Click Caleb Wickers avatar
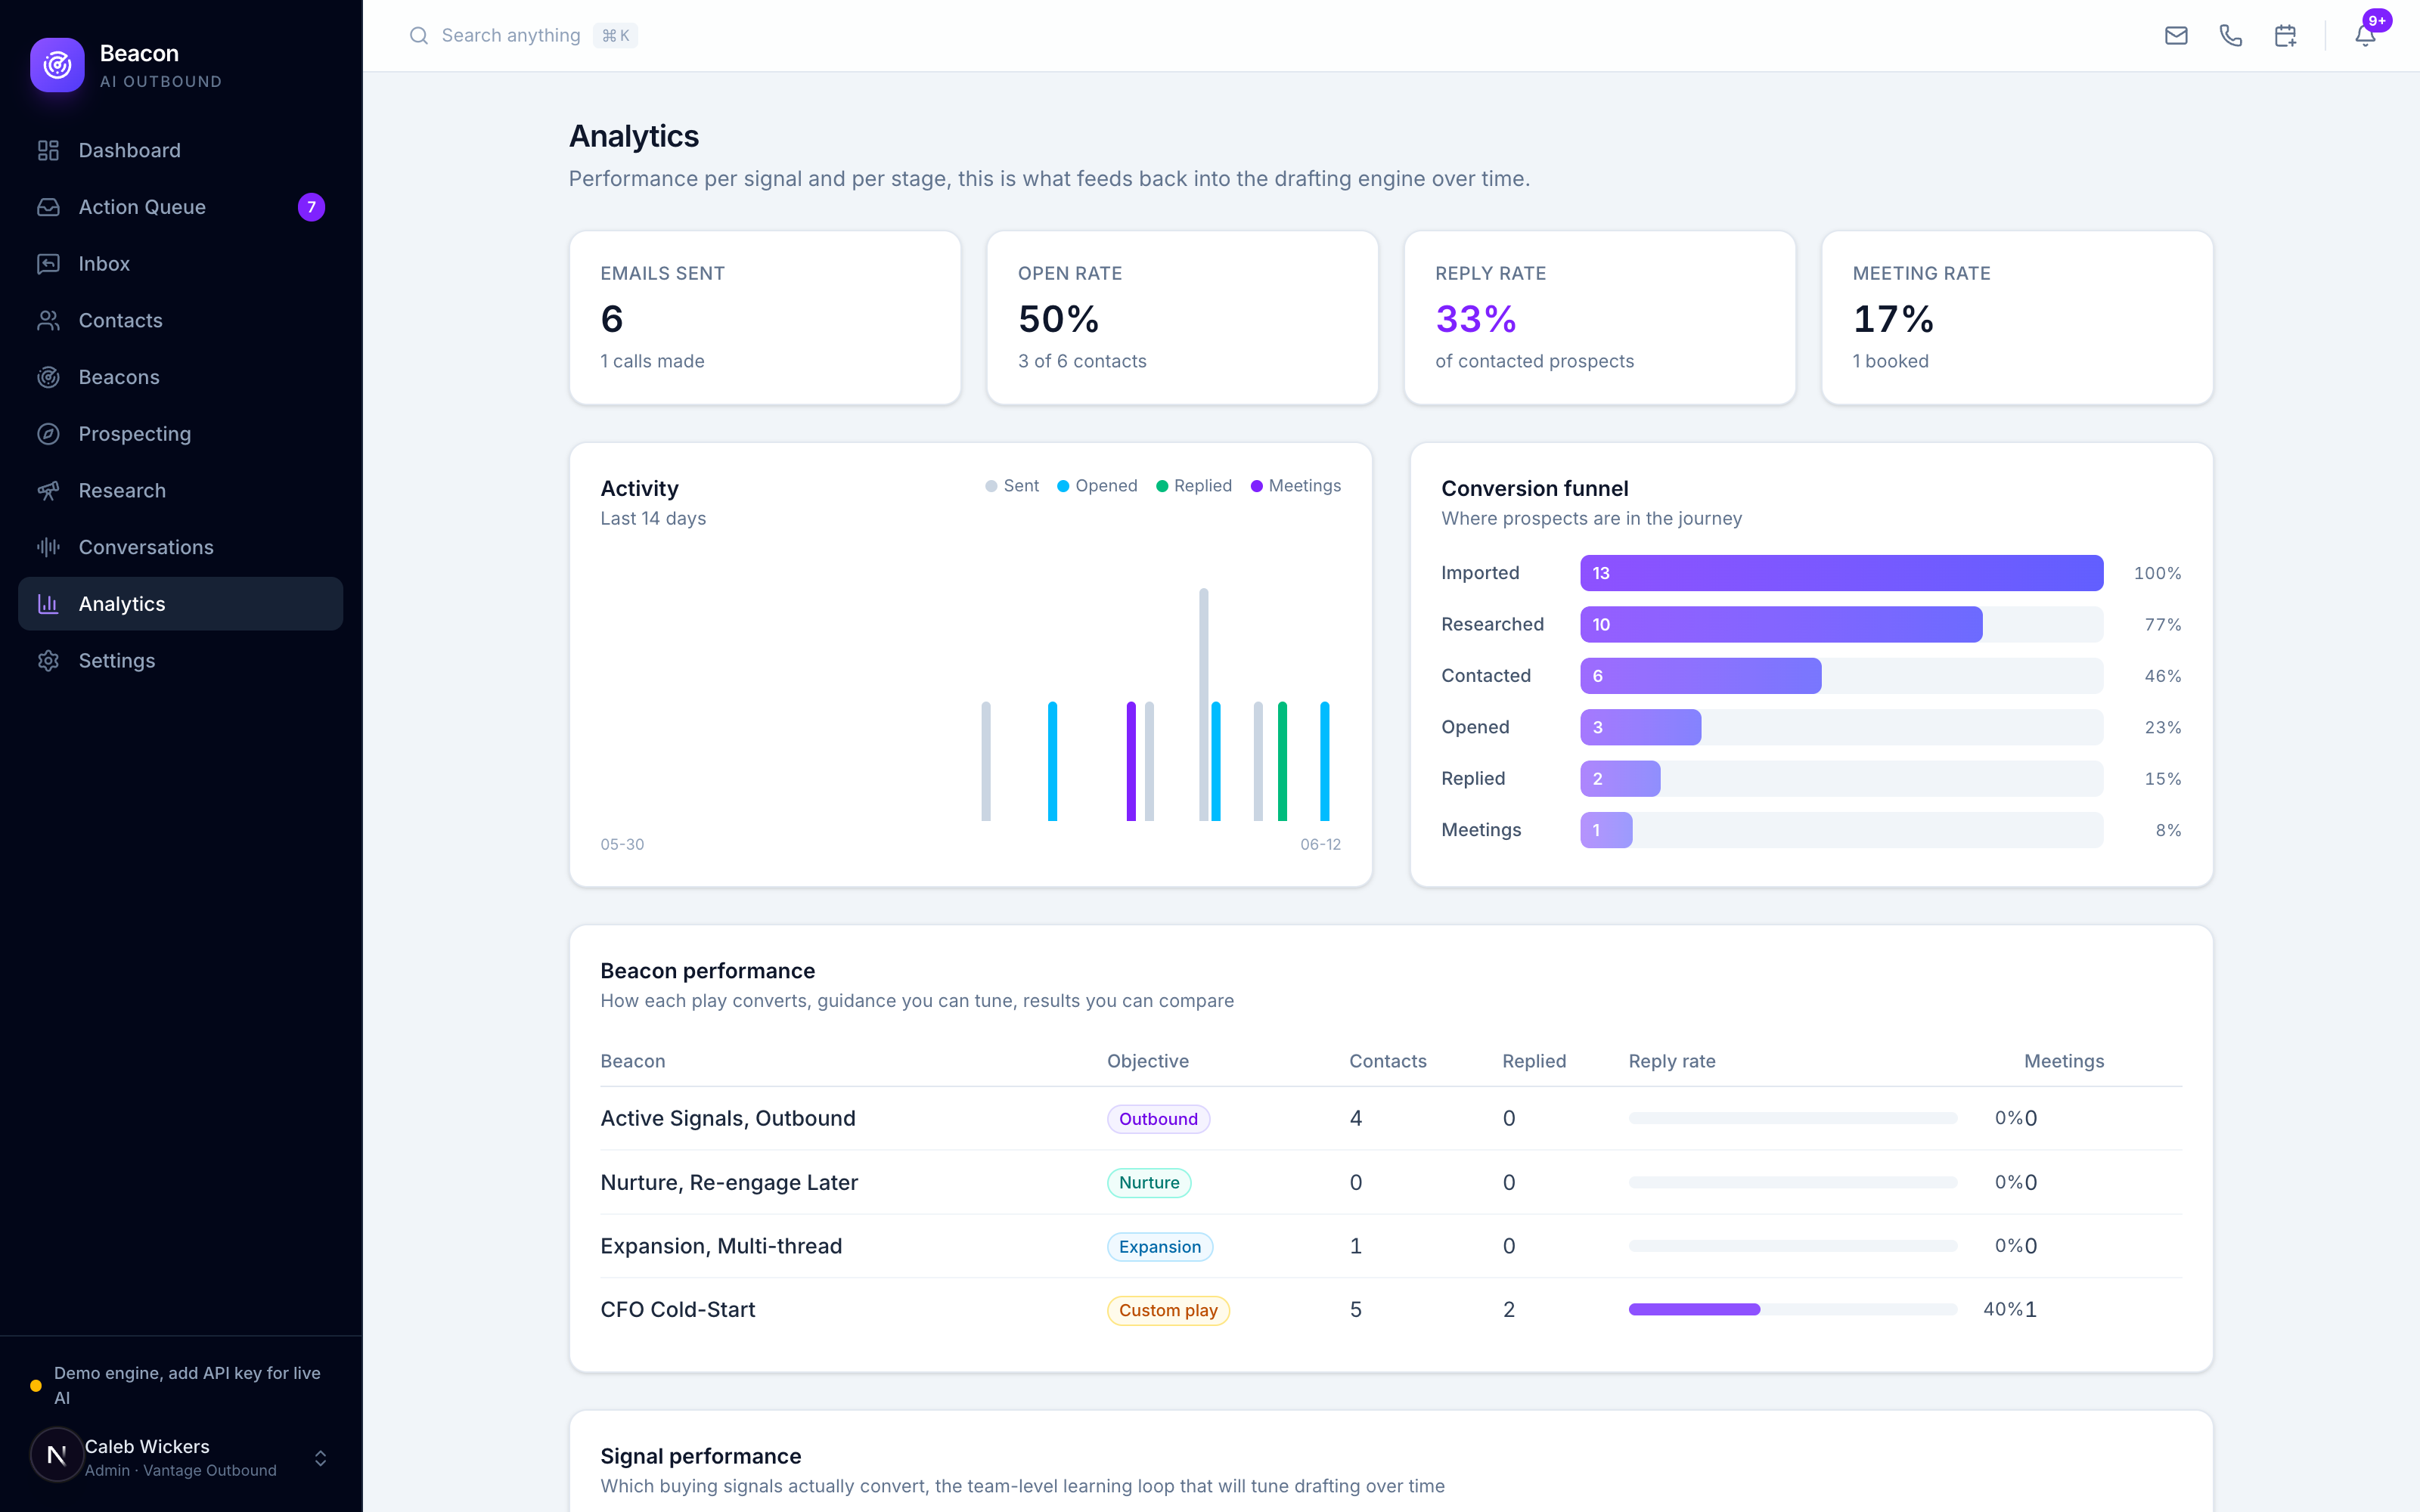Screen dimensions: 2420x1512 [x=57, y=1455]
